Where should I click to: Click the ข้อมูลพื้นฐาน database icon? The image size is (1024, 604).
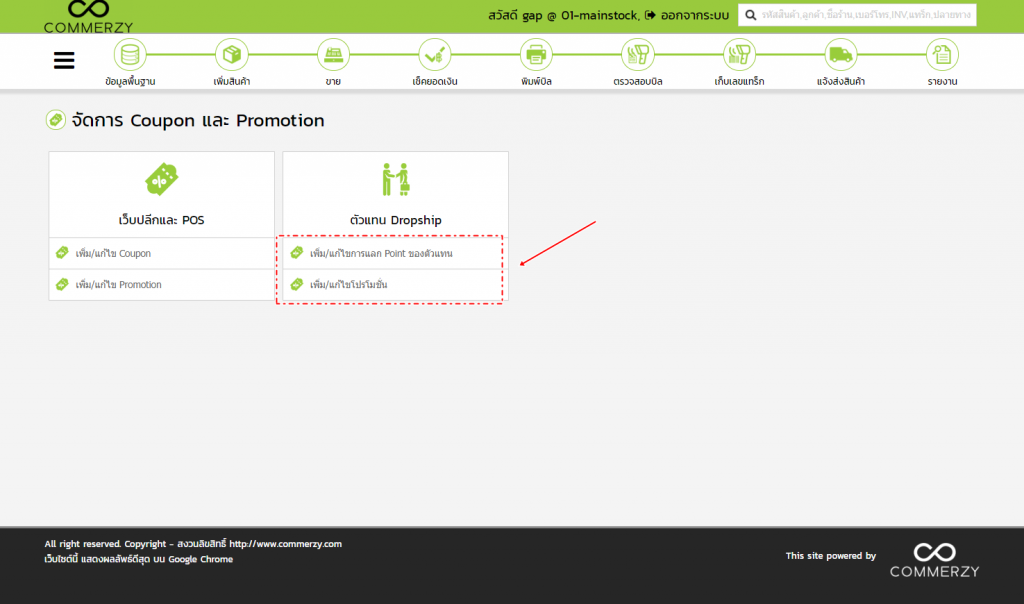tap(130, 54)
